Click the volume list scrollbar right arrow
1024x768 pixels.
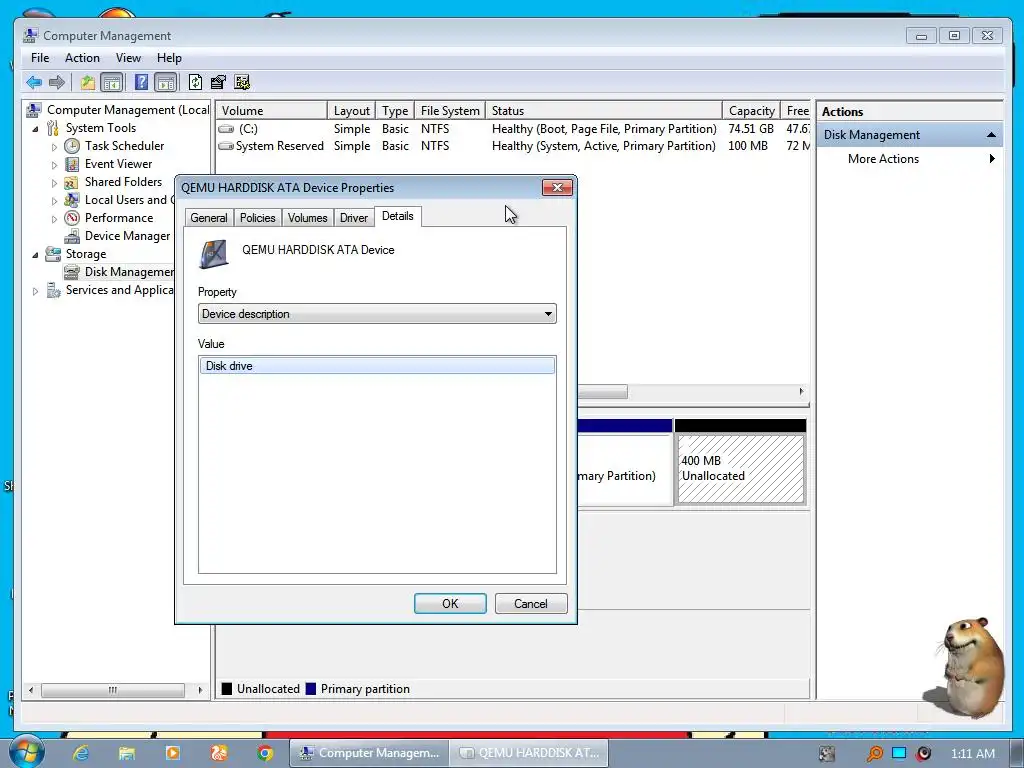pyautogui.click(x=801, y=392)
